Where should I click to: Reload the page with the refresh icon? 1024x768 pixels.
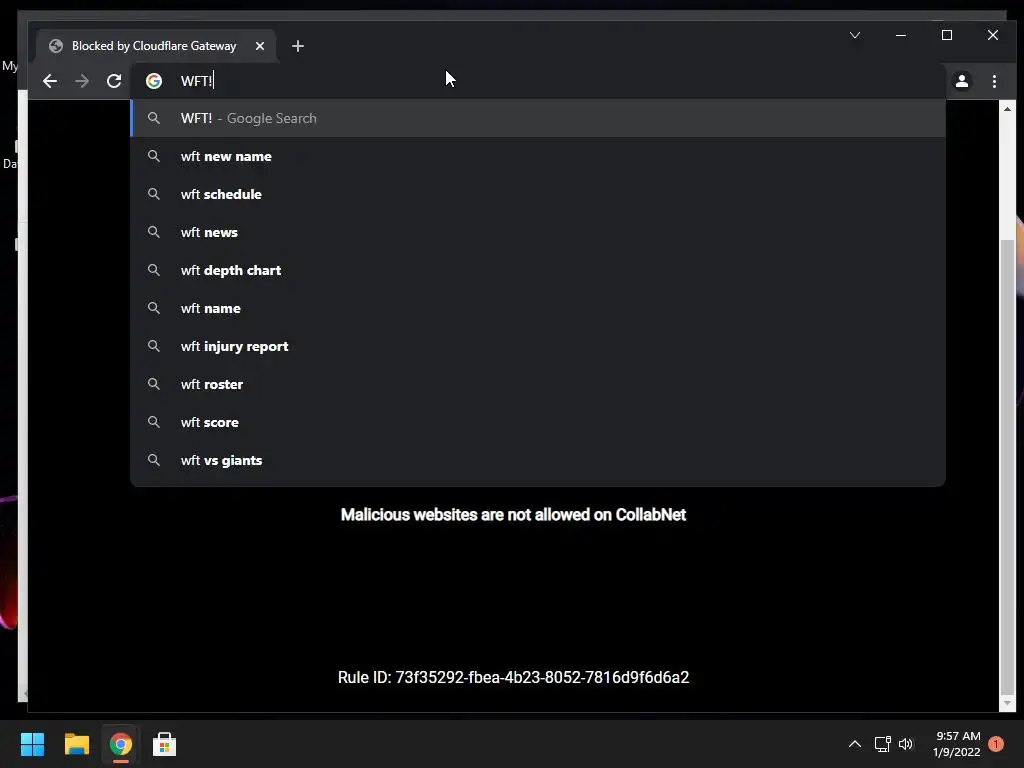point(114,81)
